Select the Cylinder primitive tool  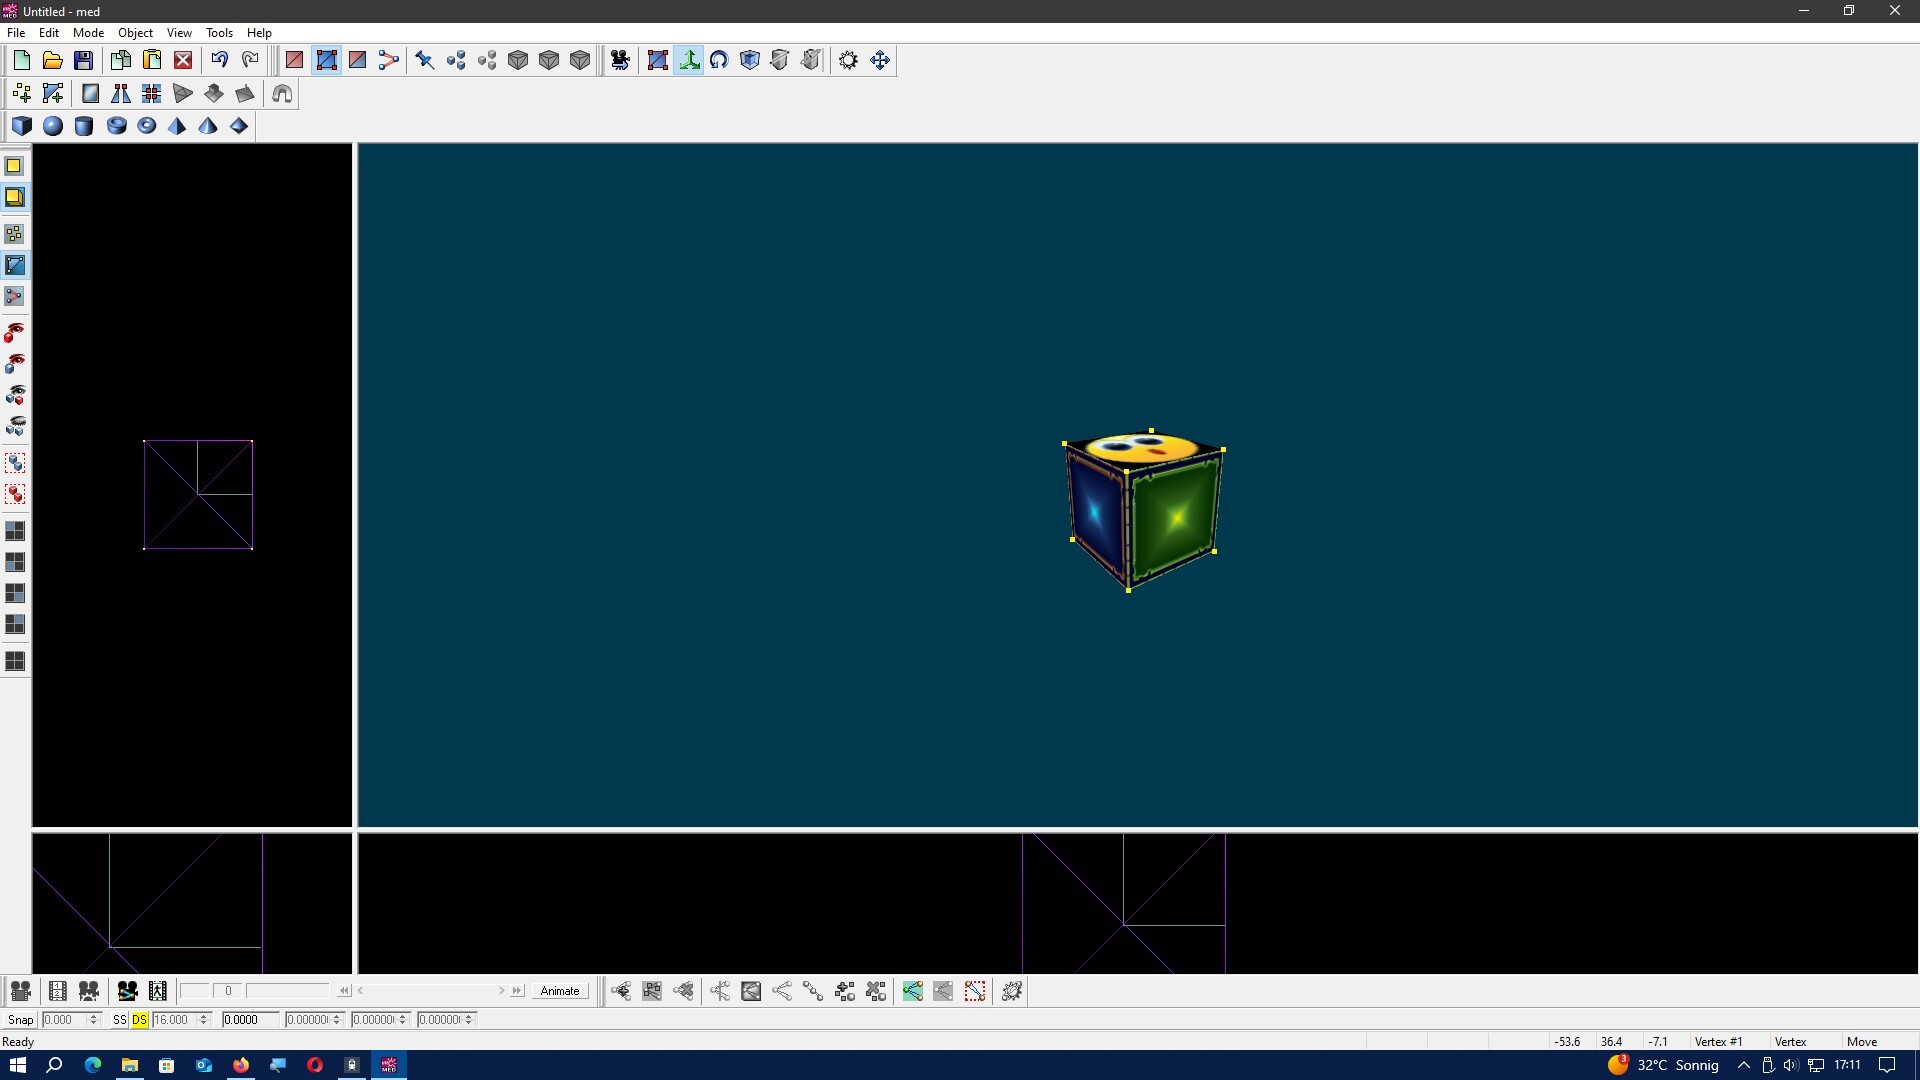point(84,126)
